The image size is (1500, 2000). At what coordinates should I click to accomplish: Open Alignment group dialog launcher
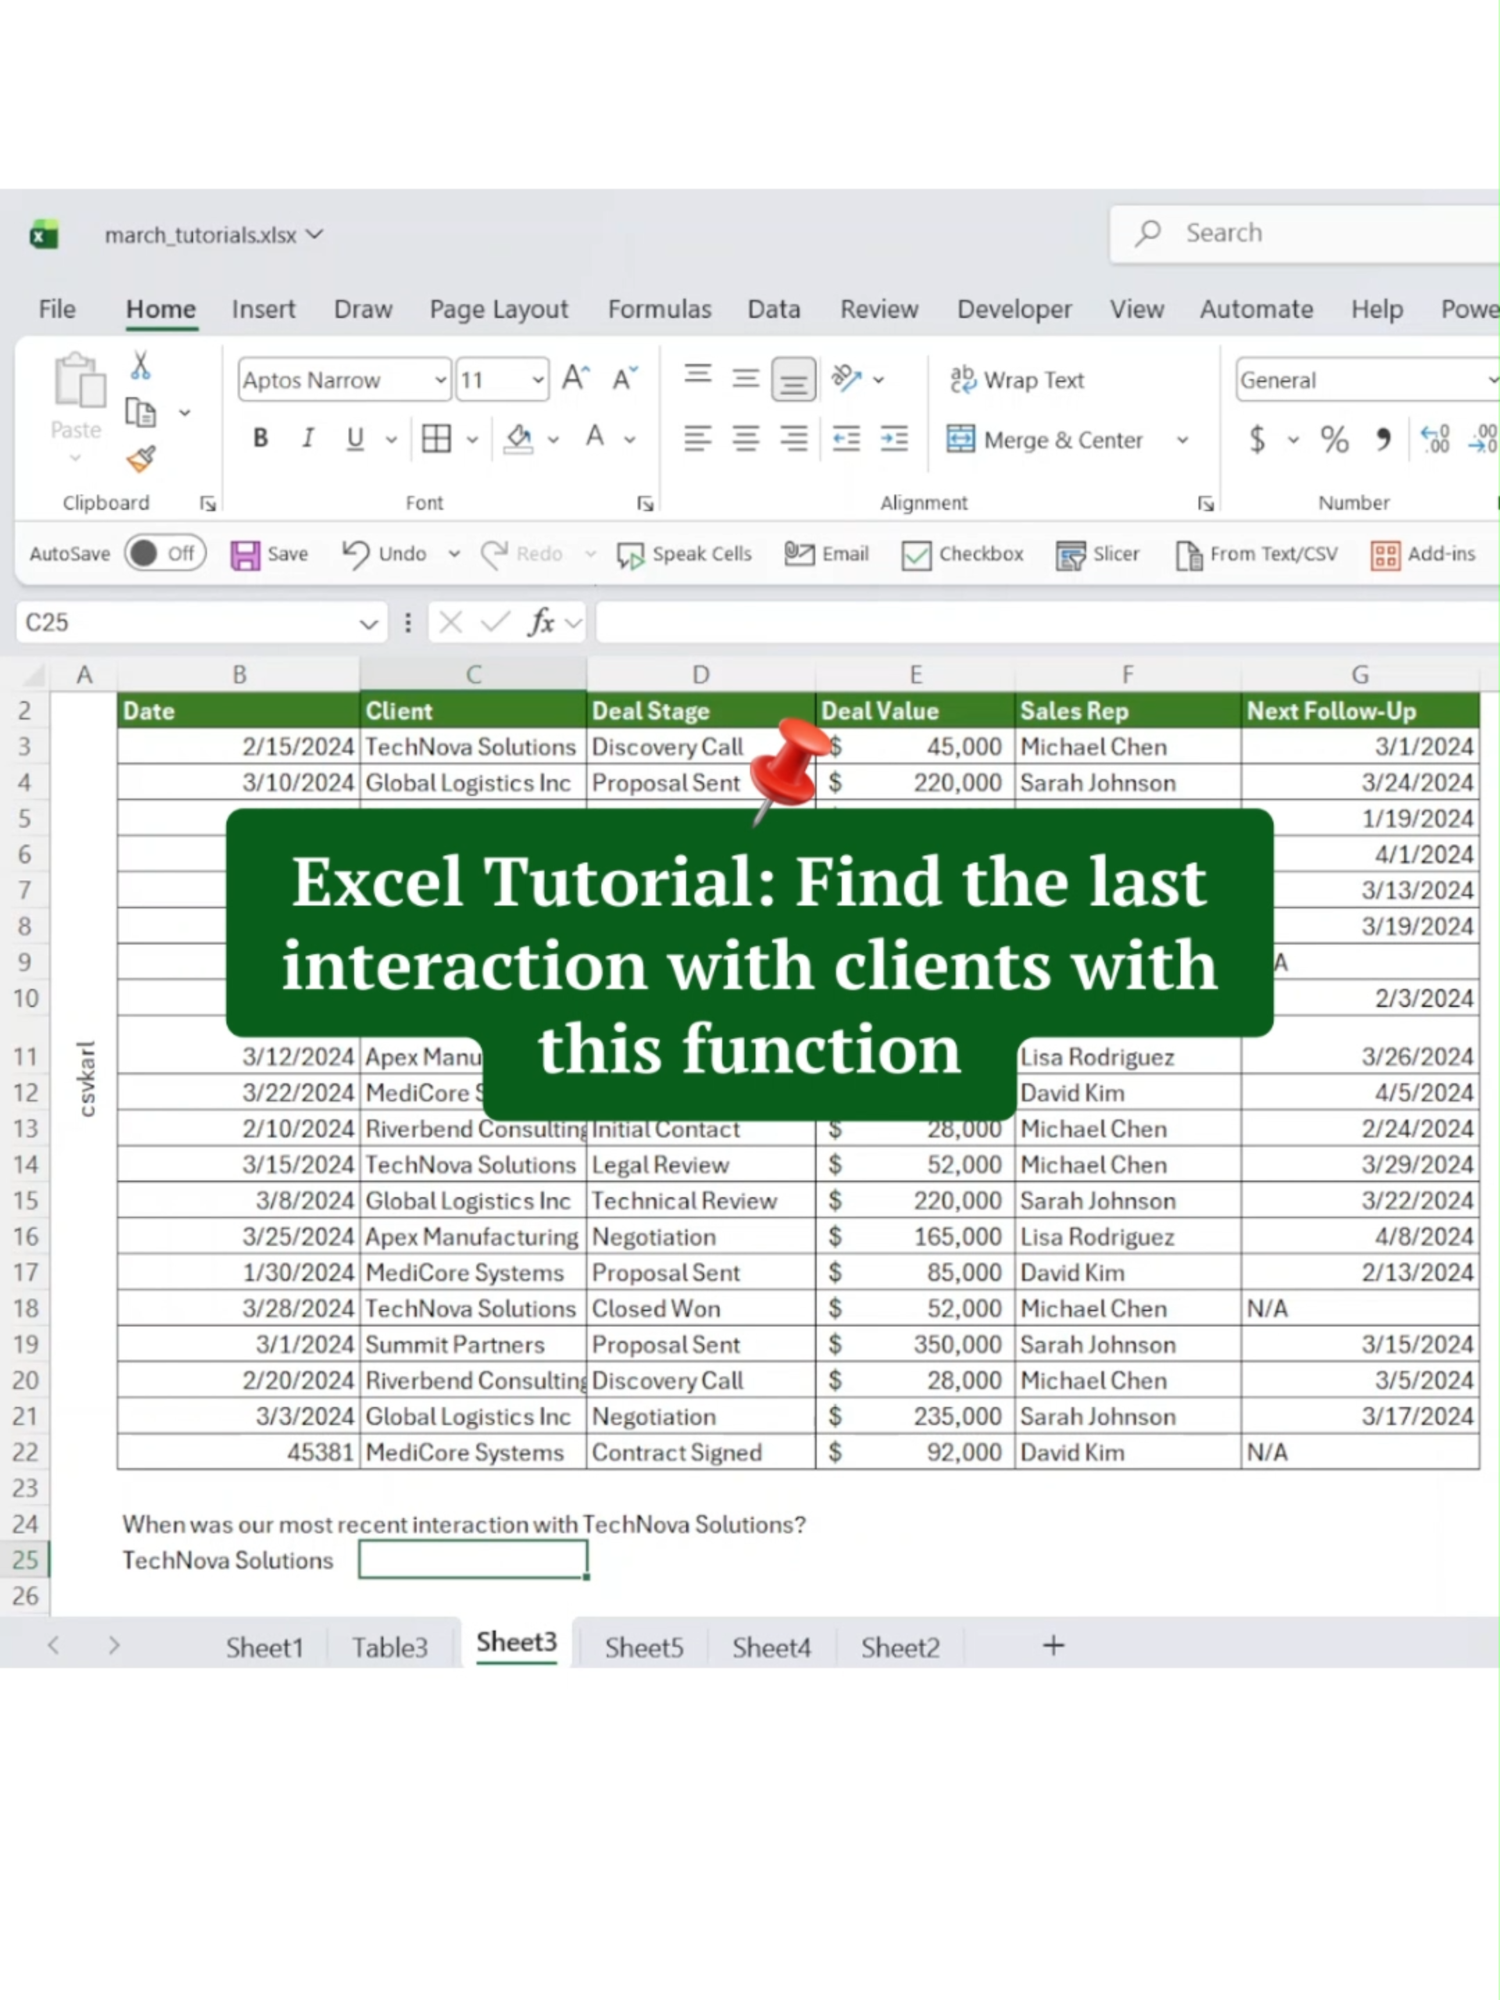point(1206,504)
